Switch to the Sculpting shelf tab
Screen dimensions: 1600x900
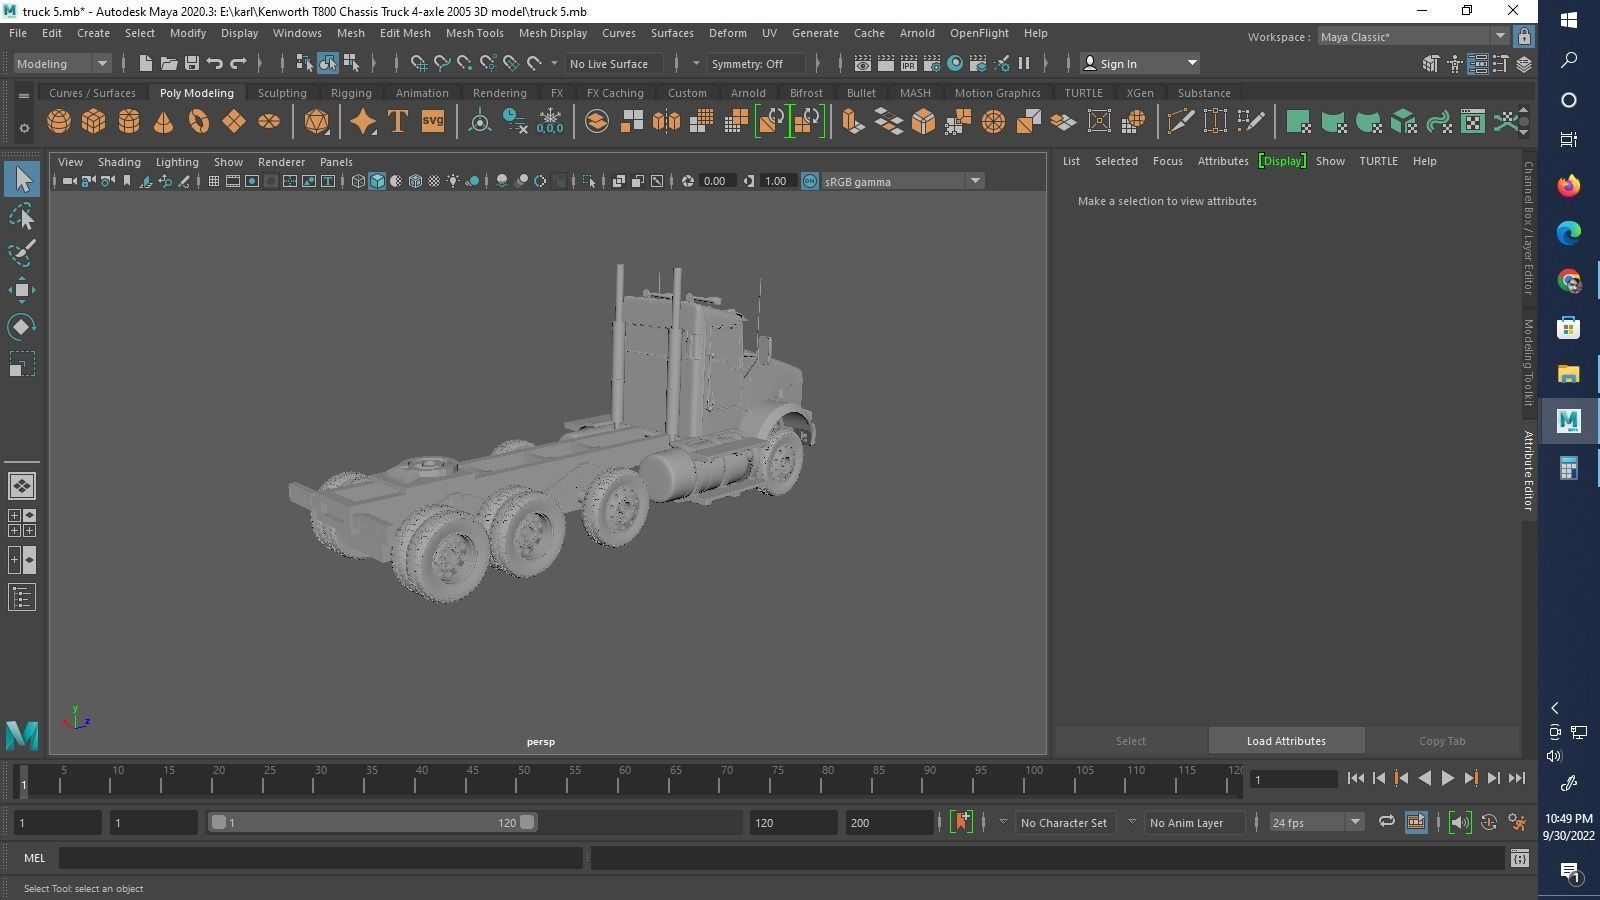[x=282, y=93]
